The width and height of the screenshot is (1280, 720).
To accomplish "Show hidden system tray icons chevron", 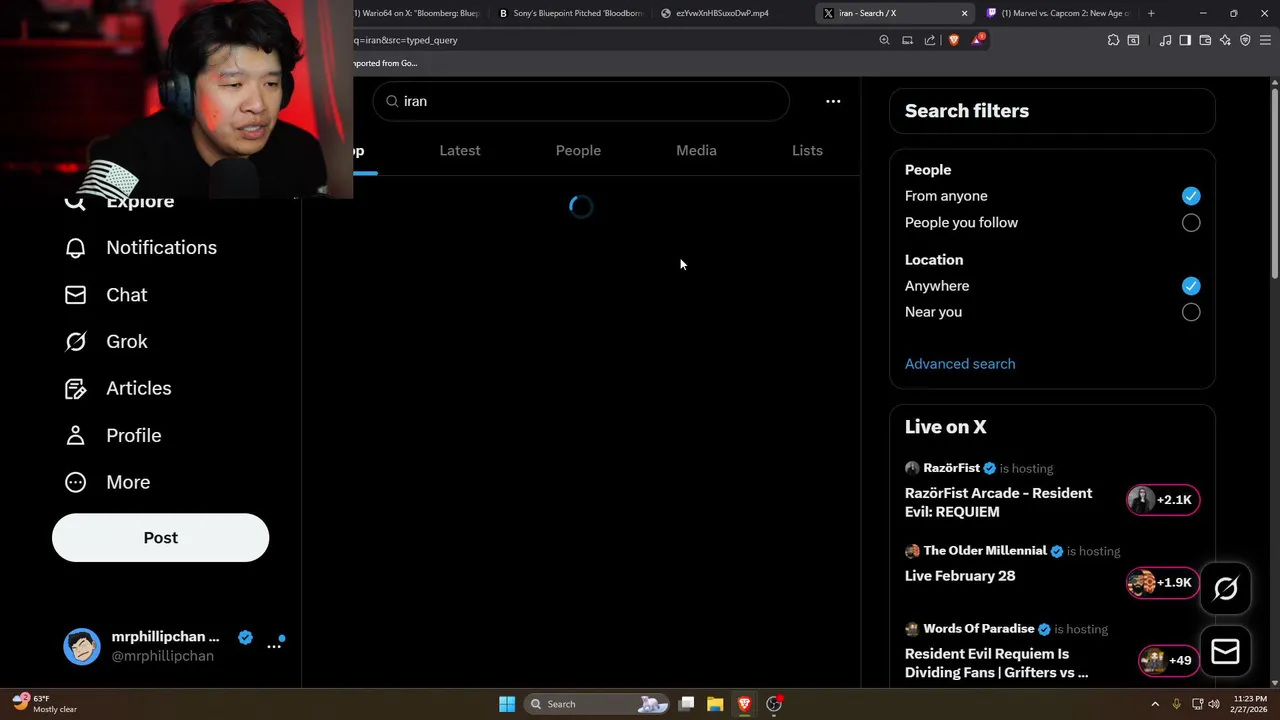I will (x=1155, y=704).
